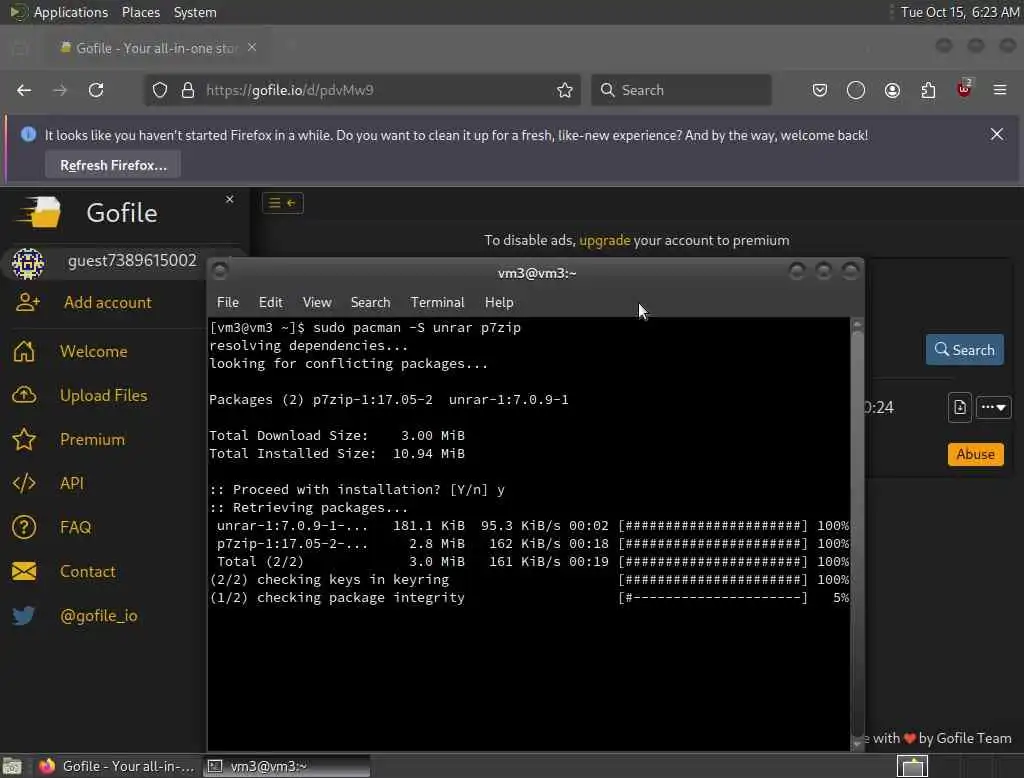Click Add account in Gofile sidebar

[x=108, y=302]
